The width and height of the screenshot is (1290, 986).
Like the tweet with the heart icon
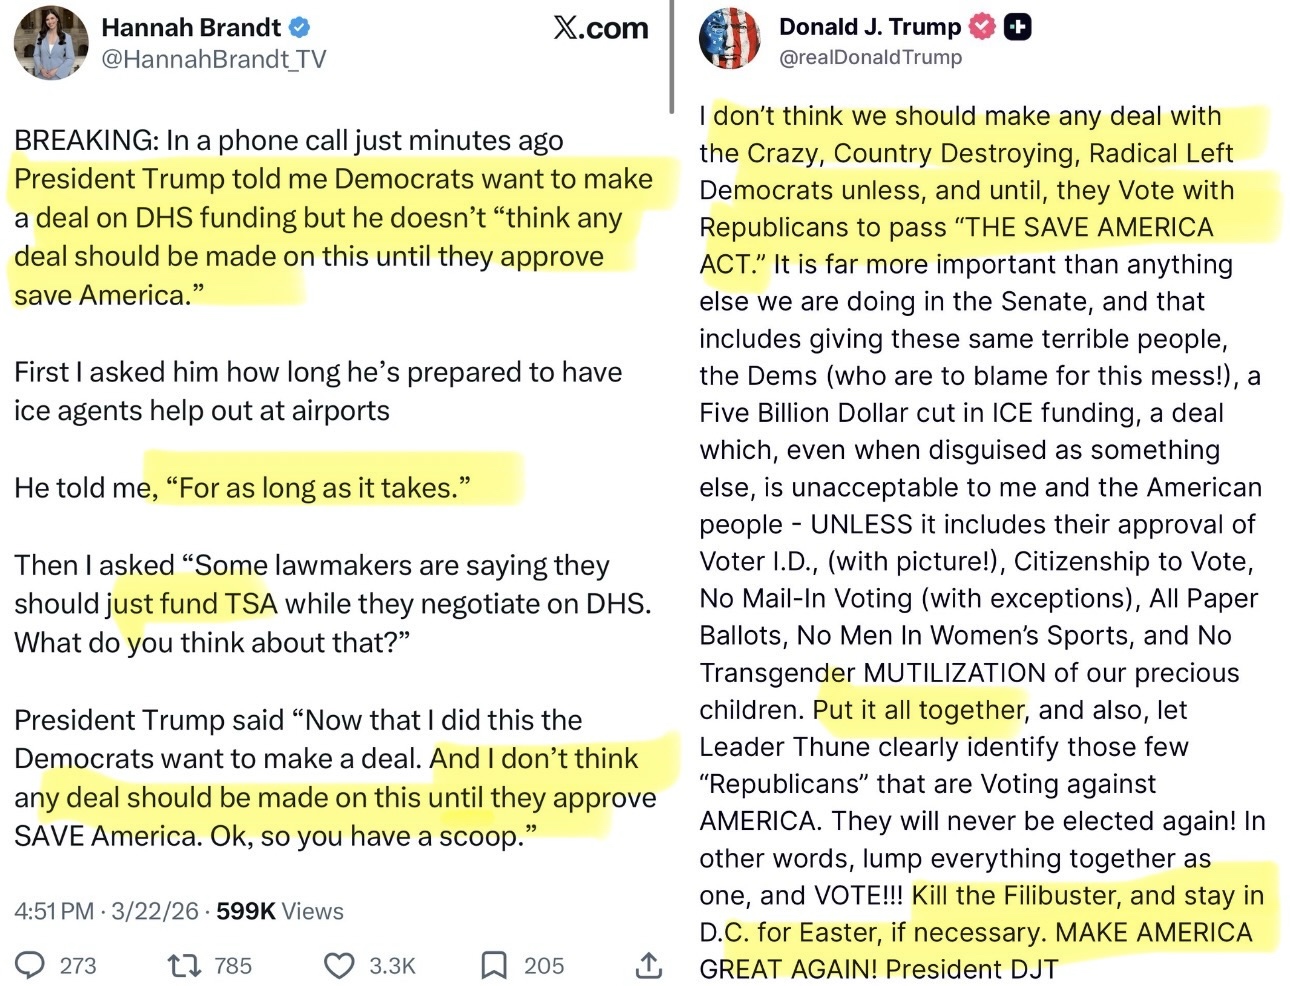tap(340, 965)
